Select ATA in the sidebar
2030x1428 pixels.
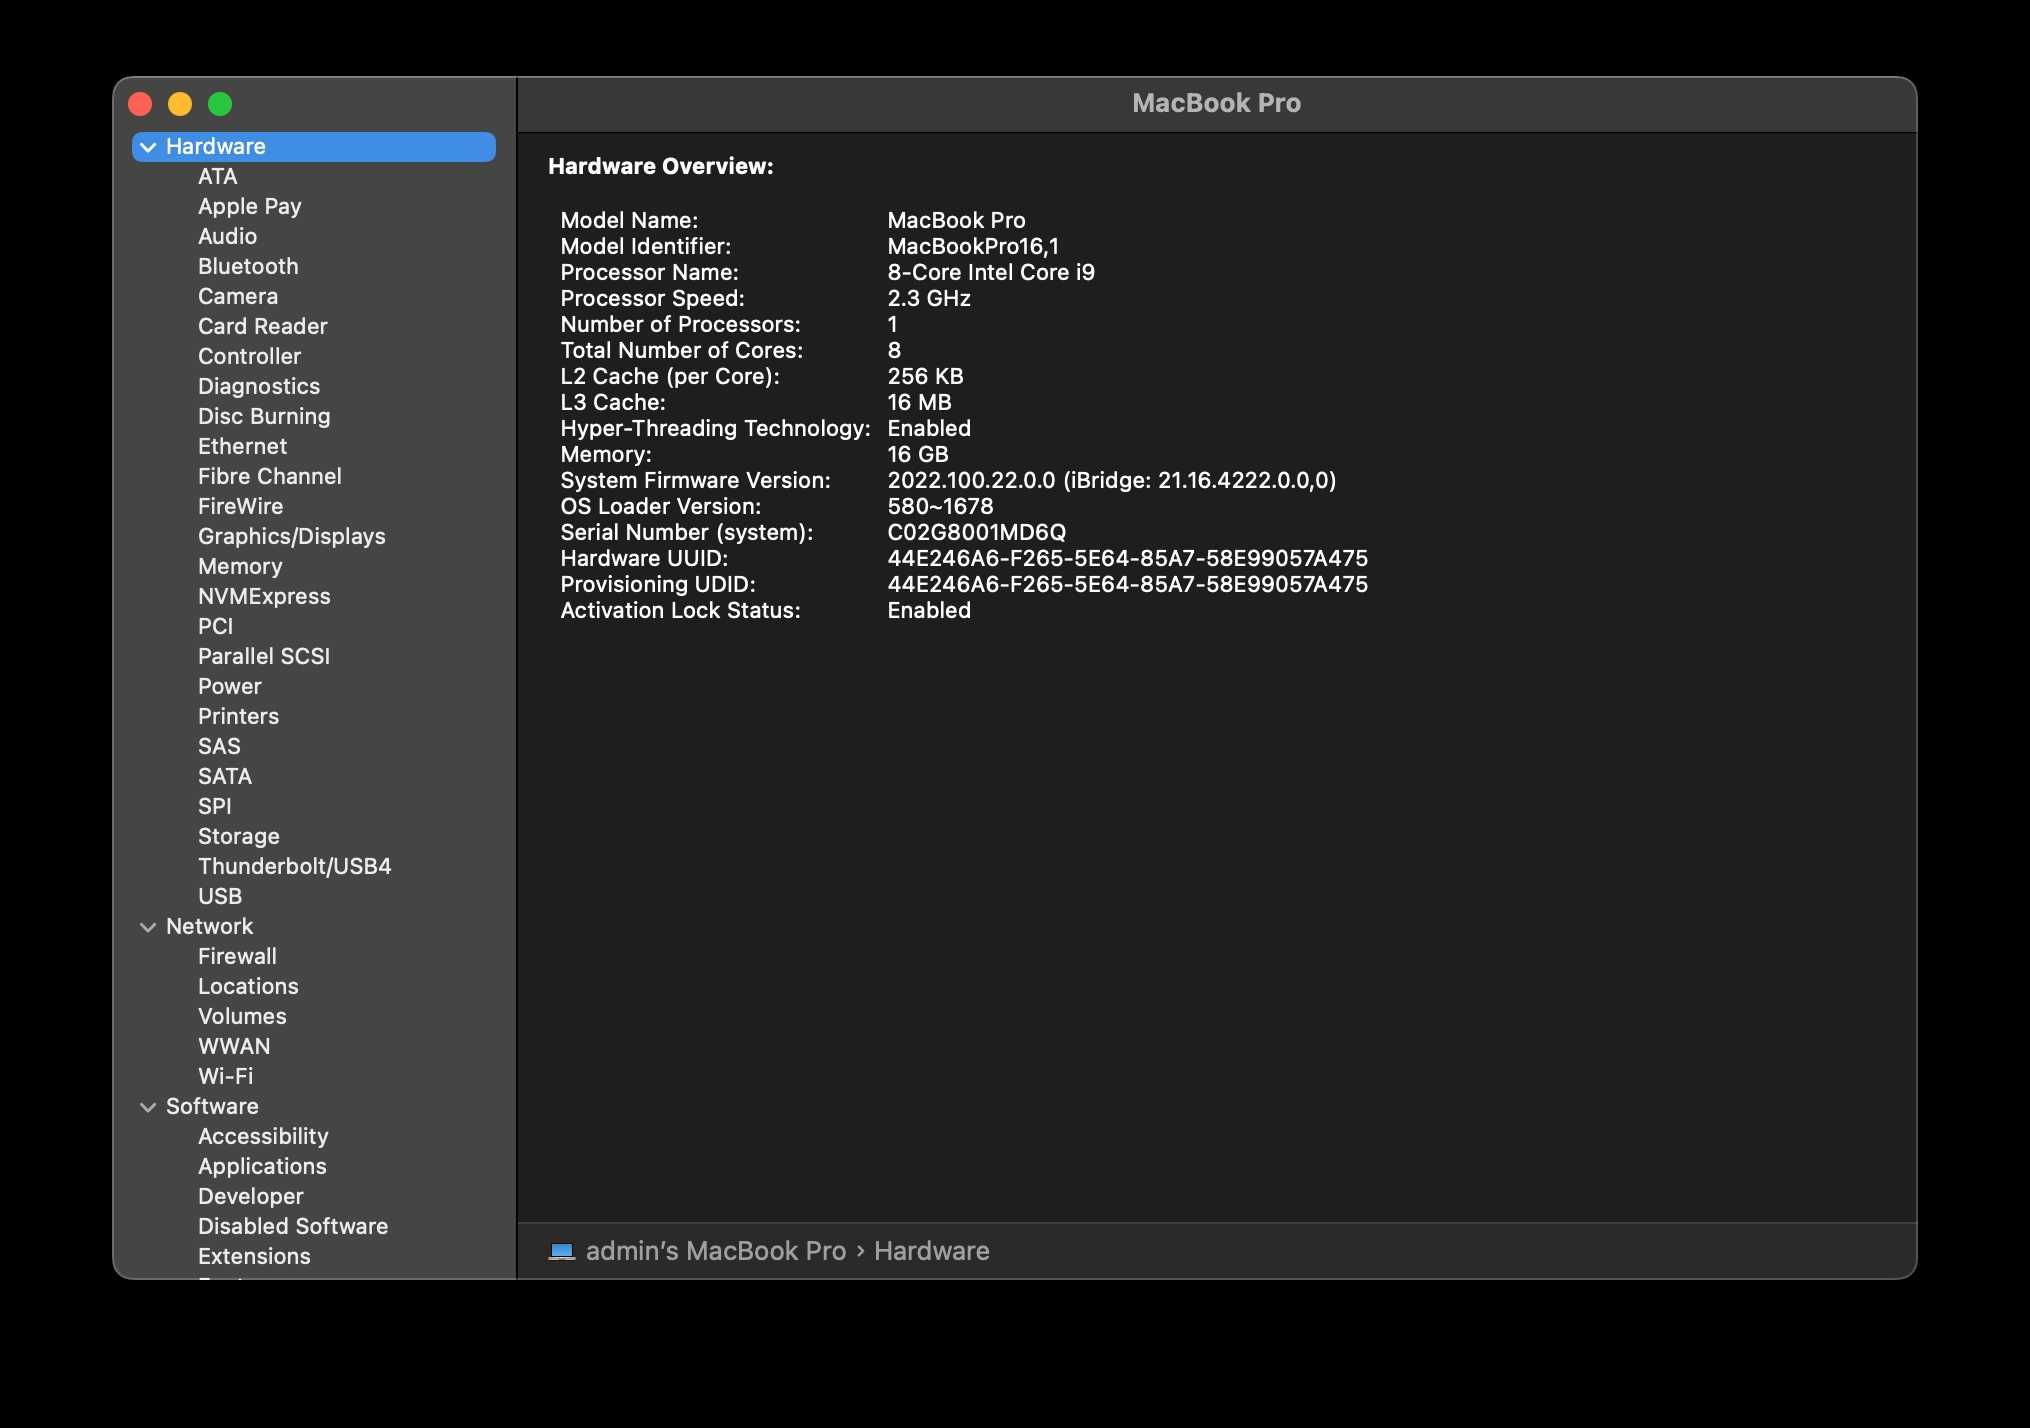point(217,177)
